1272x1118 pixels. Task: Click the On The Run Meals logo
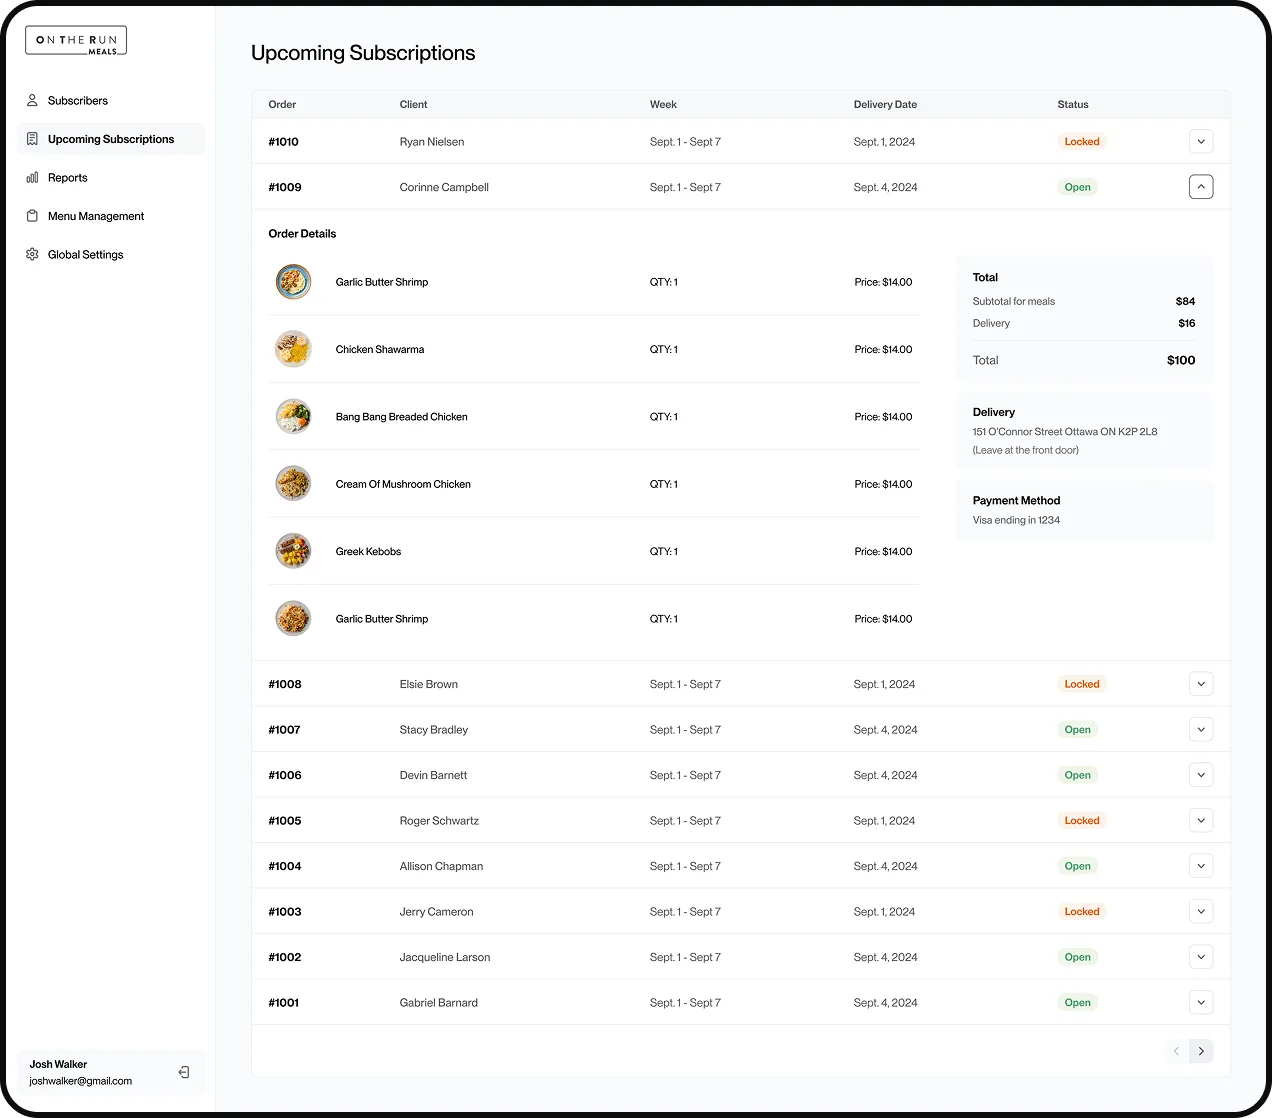76,41
